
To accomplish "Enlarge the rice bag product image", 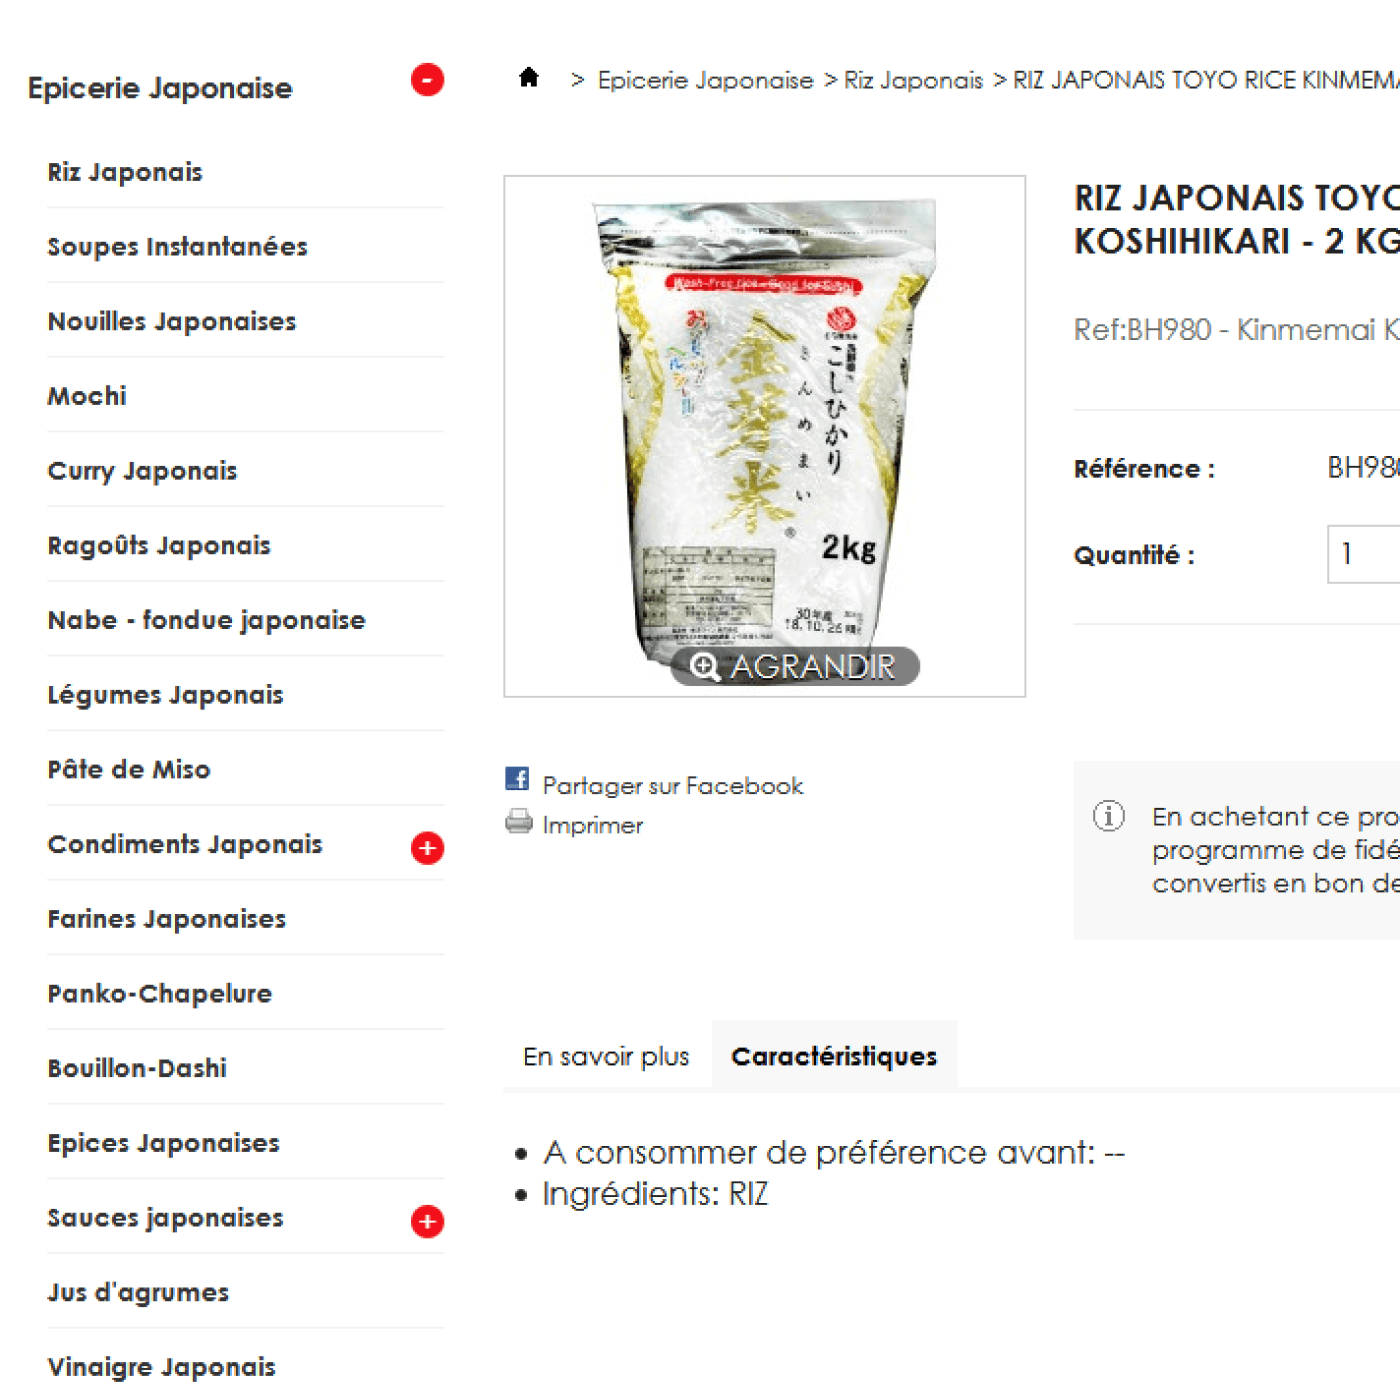I will click(x=765, y=436).
